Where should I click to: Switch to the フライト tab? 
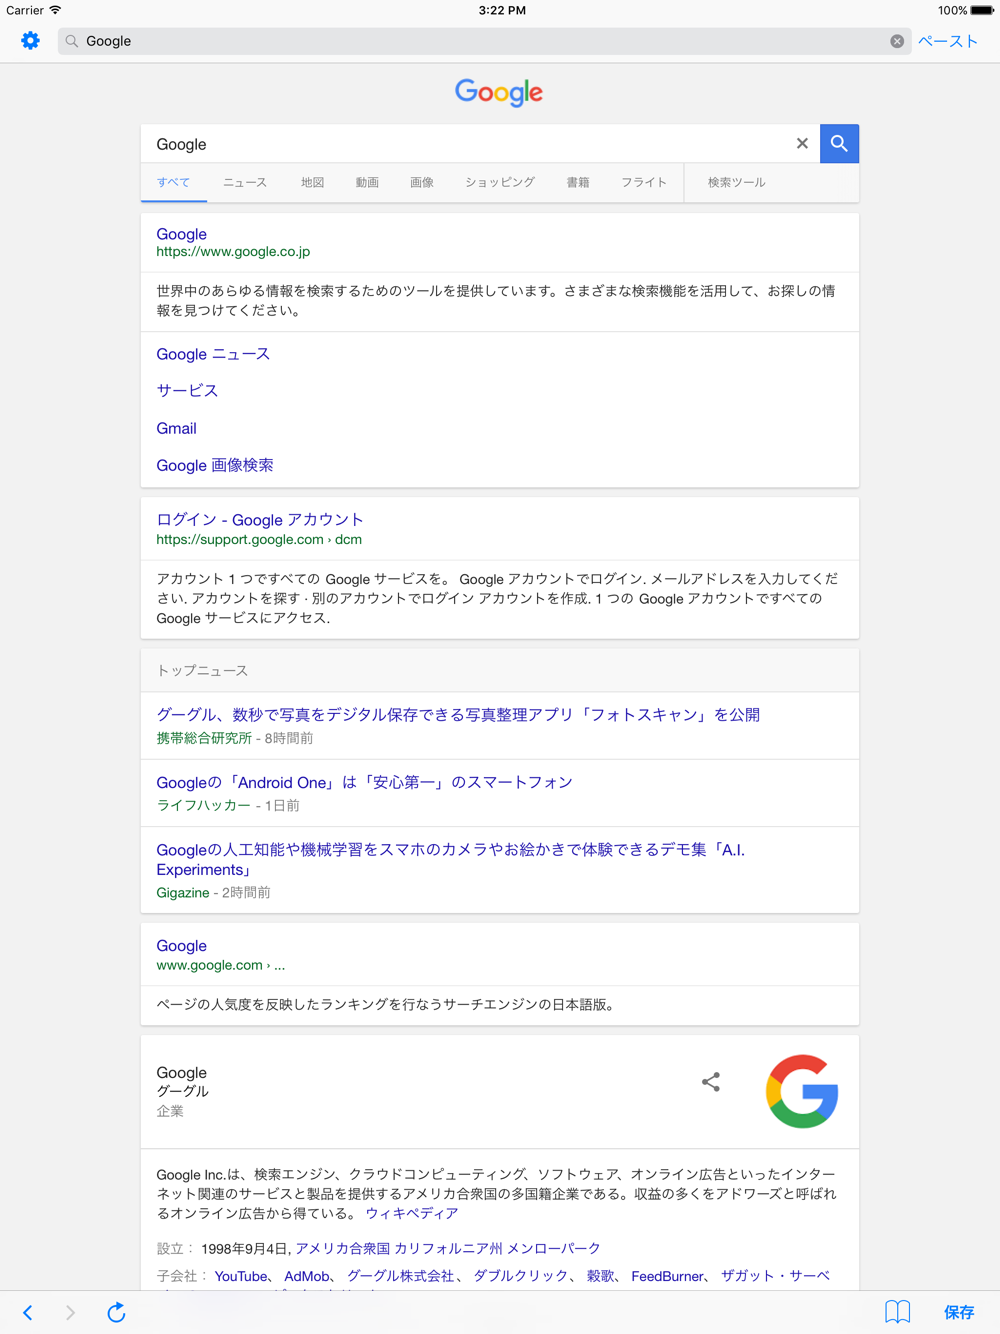644,182
